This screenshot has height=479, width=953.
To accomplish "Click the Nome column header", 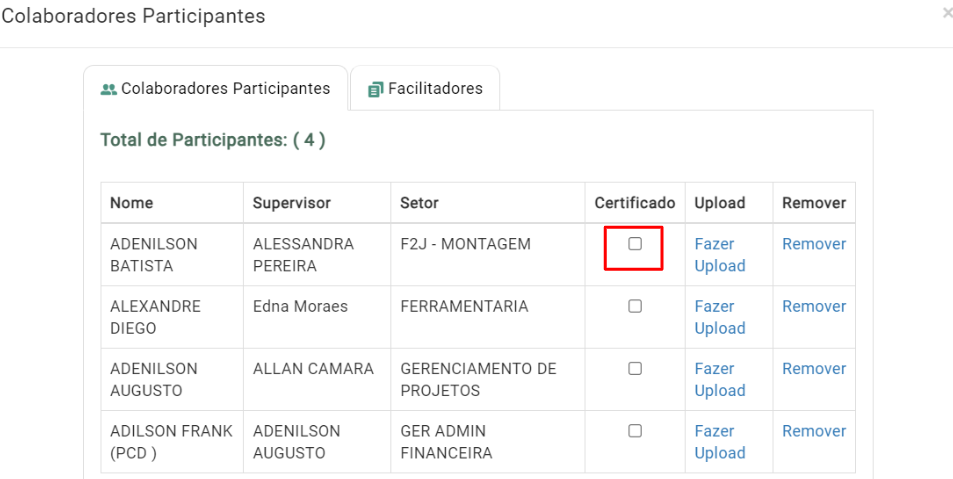I will 131,203.
